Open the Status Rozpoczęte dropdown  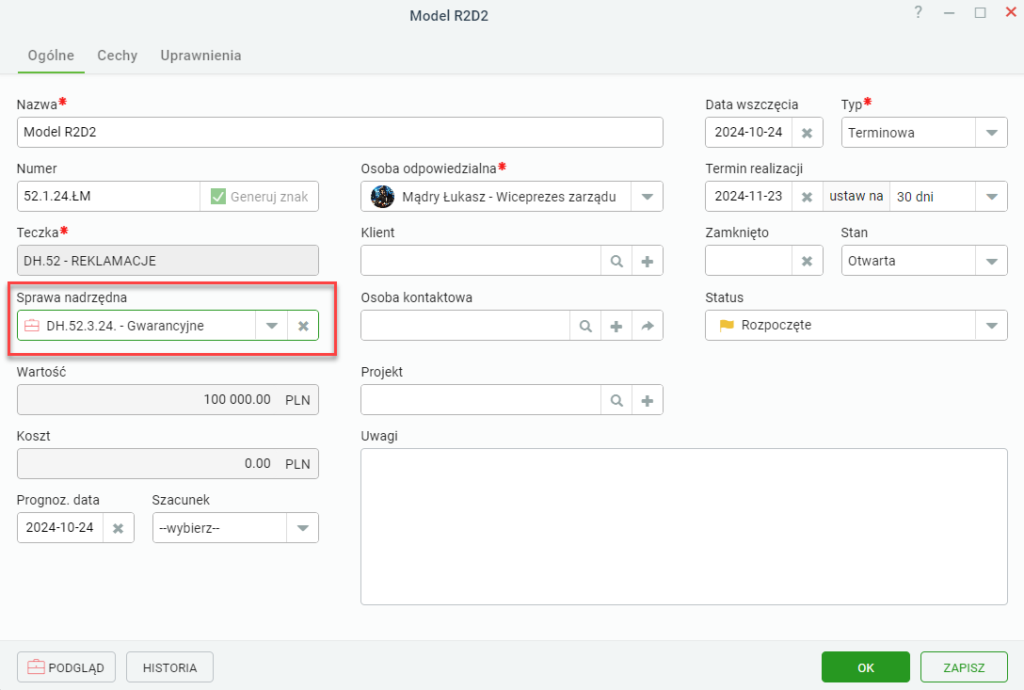(x=991, y=326)
